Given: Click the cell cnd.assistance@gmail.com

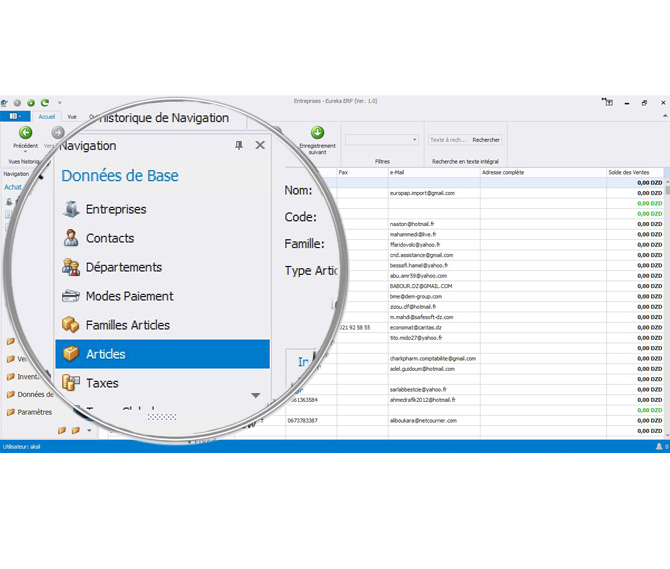Looking at the screenshot, I should click(x=434, y=255).
